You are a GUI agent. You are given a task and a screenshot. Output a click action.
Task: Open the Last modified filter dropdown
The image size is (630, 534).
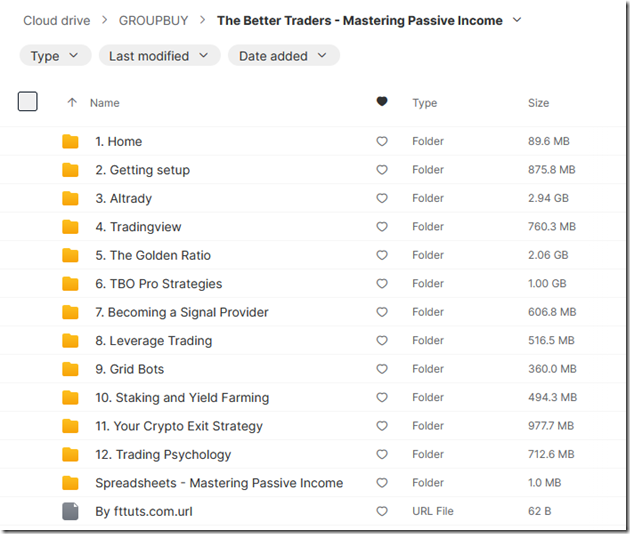click(160, 55)
